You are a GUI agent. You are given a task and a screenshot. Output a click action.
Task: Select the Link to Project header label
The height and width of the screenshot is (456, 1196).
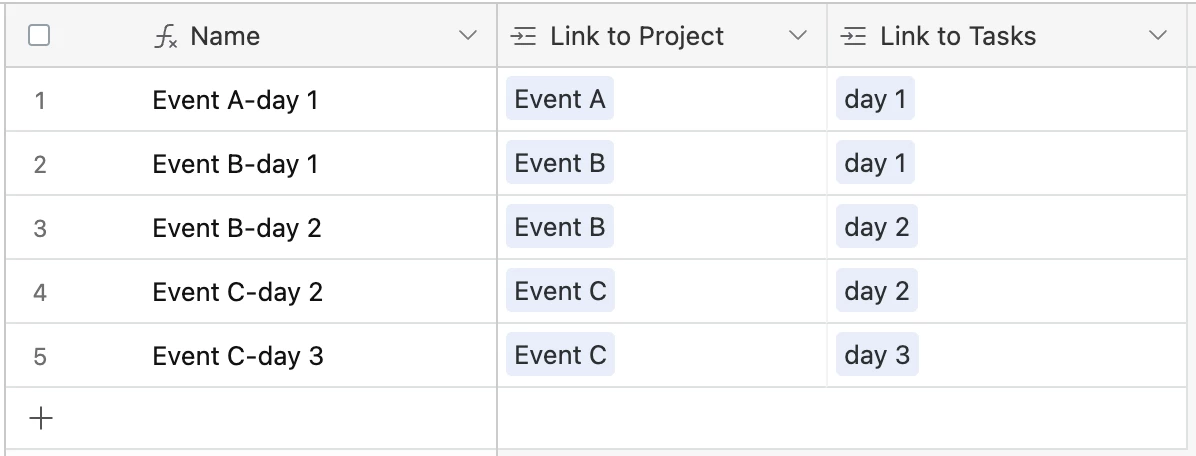tap(637, 36)
